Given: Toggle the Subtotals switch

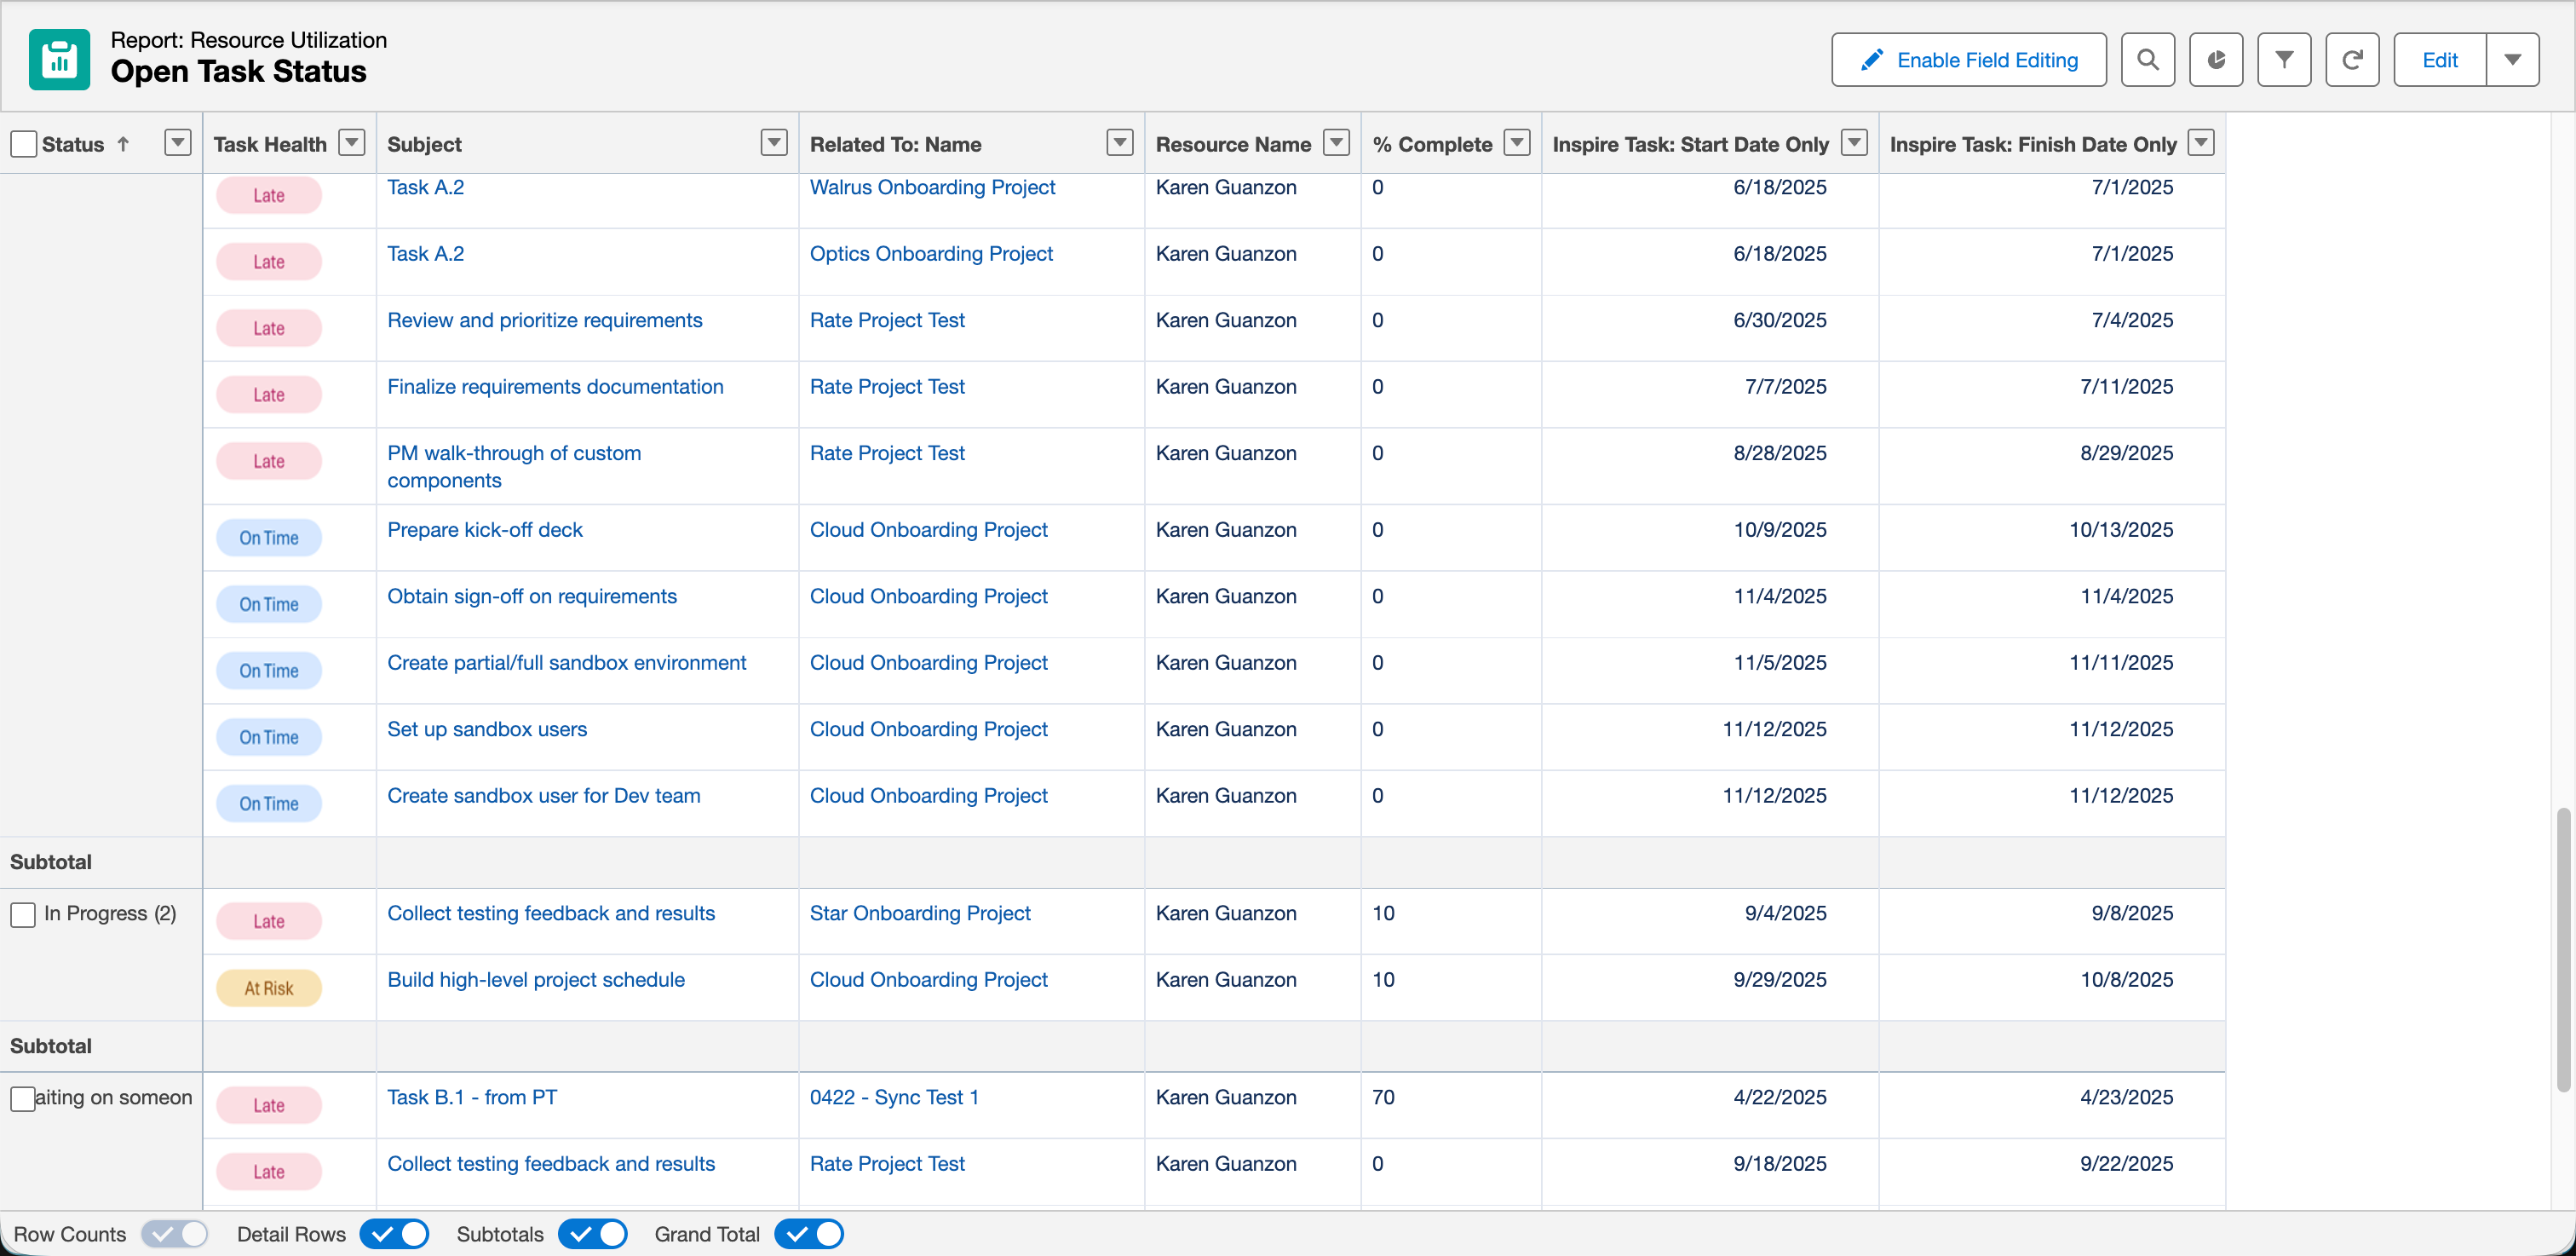Looking at the screenshot, I should (x=592, y=1234).
